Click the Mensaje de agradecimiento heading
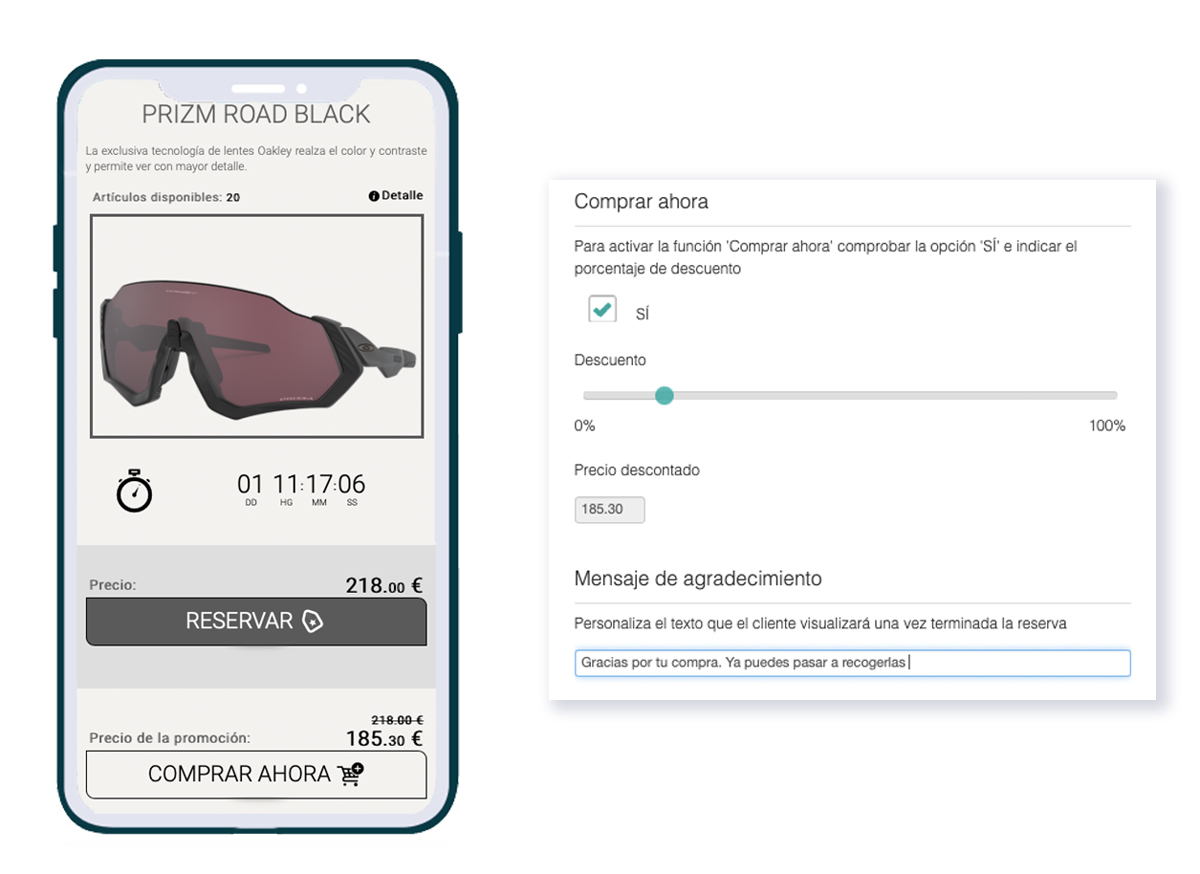 (698, 579)
